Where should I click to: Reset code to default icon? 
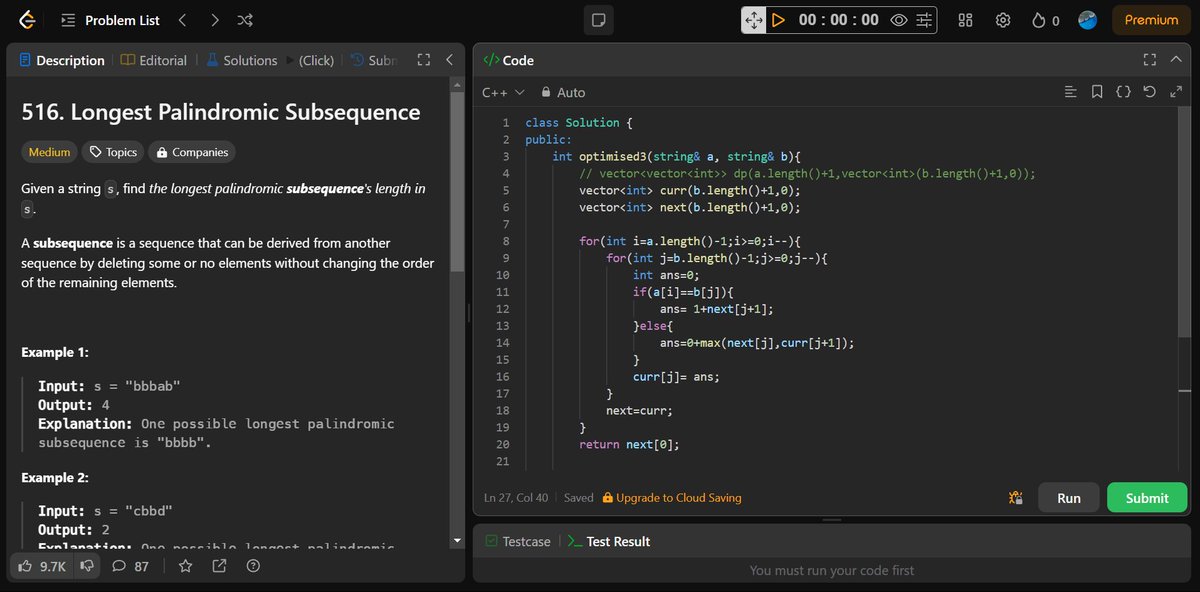click(1150, 92)
